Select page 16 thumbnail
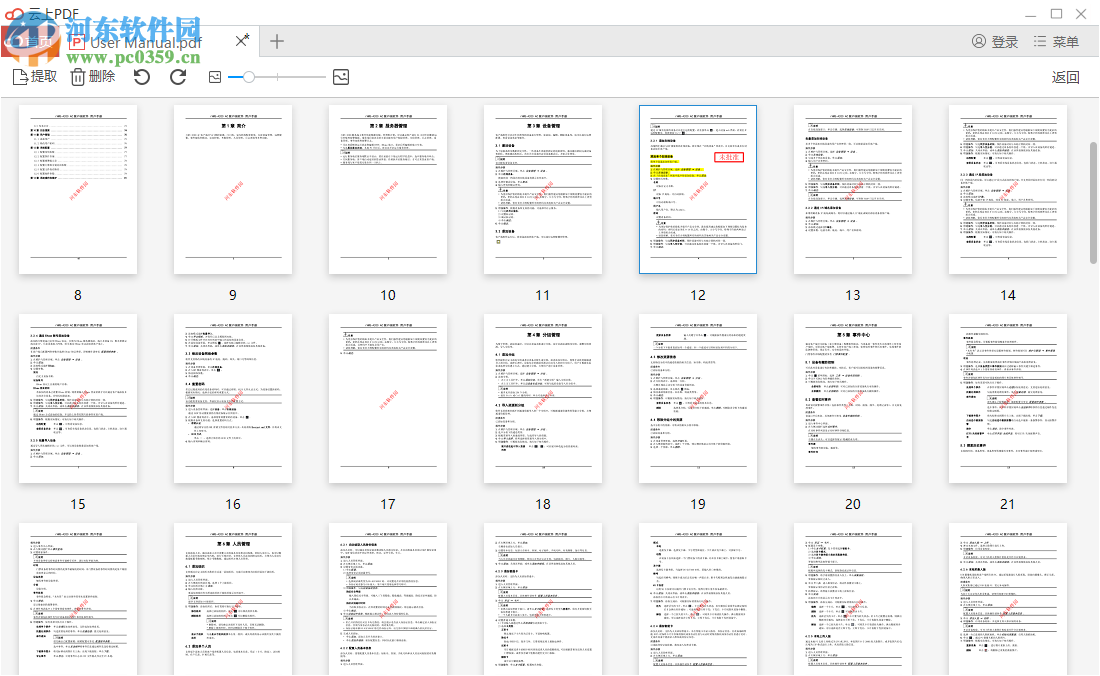This screenshot has width=1100, height=676. pos(233,398)
